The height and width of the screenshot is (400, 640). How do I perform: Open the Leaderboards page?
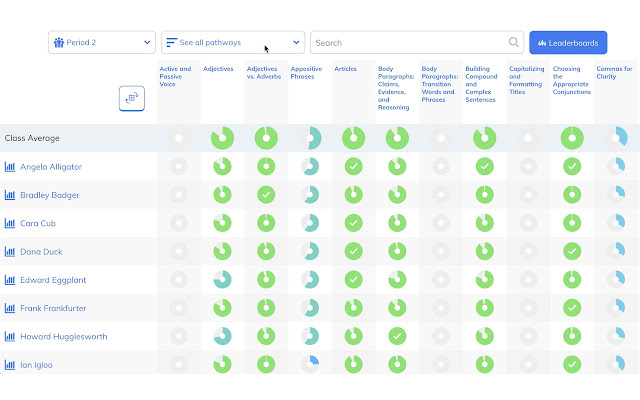tap(567, 43)
